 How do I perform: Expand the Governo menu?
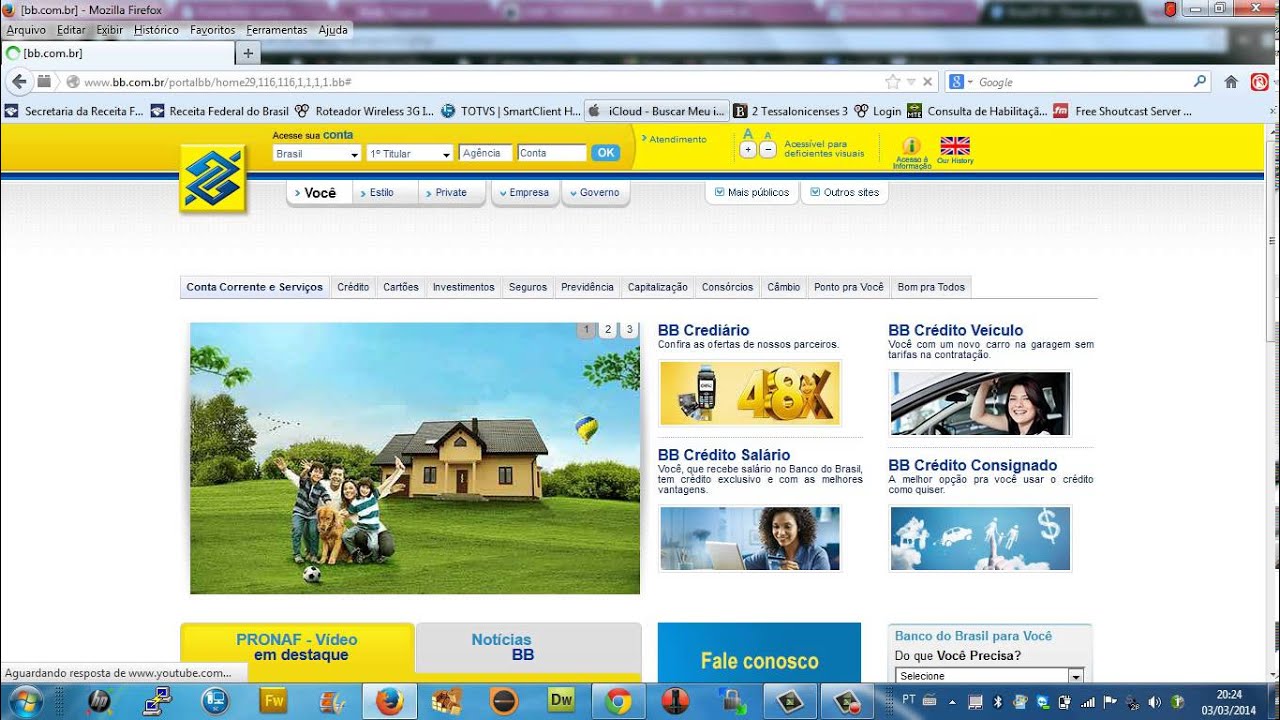click(595, 192)
